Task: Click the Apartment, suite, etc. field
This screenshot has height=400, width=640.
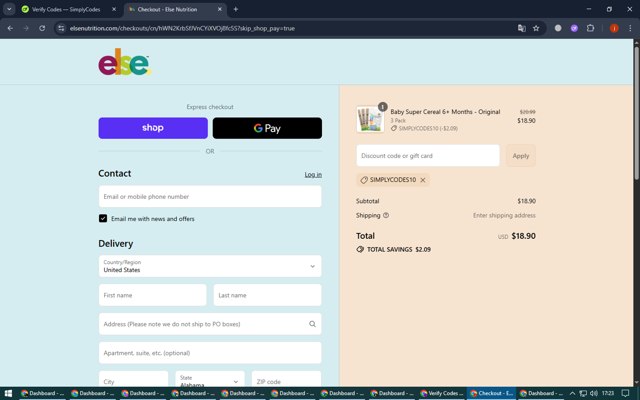Action: (x=210, y=353)
